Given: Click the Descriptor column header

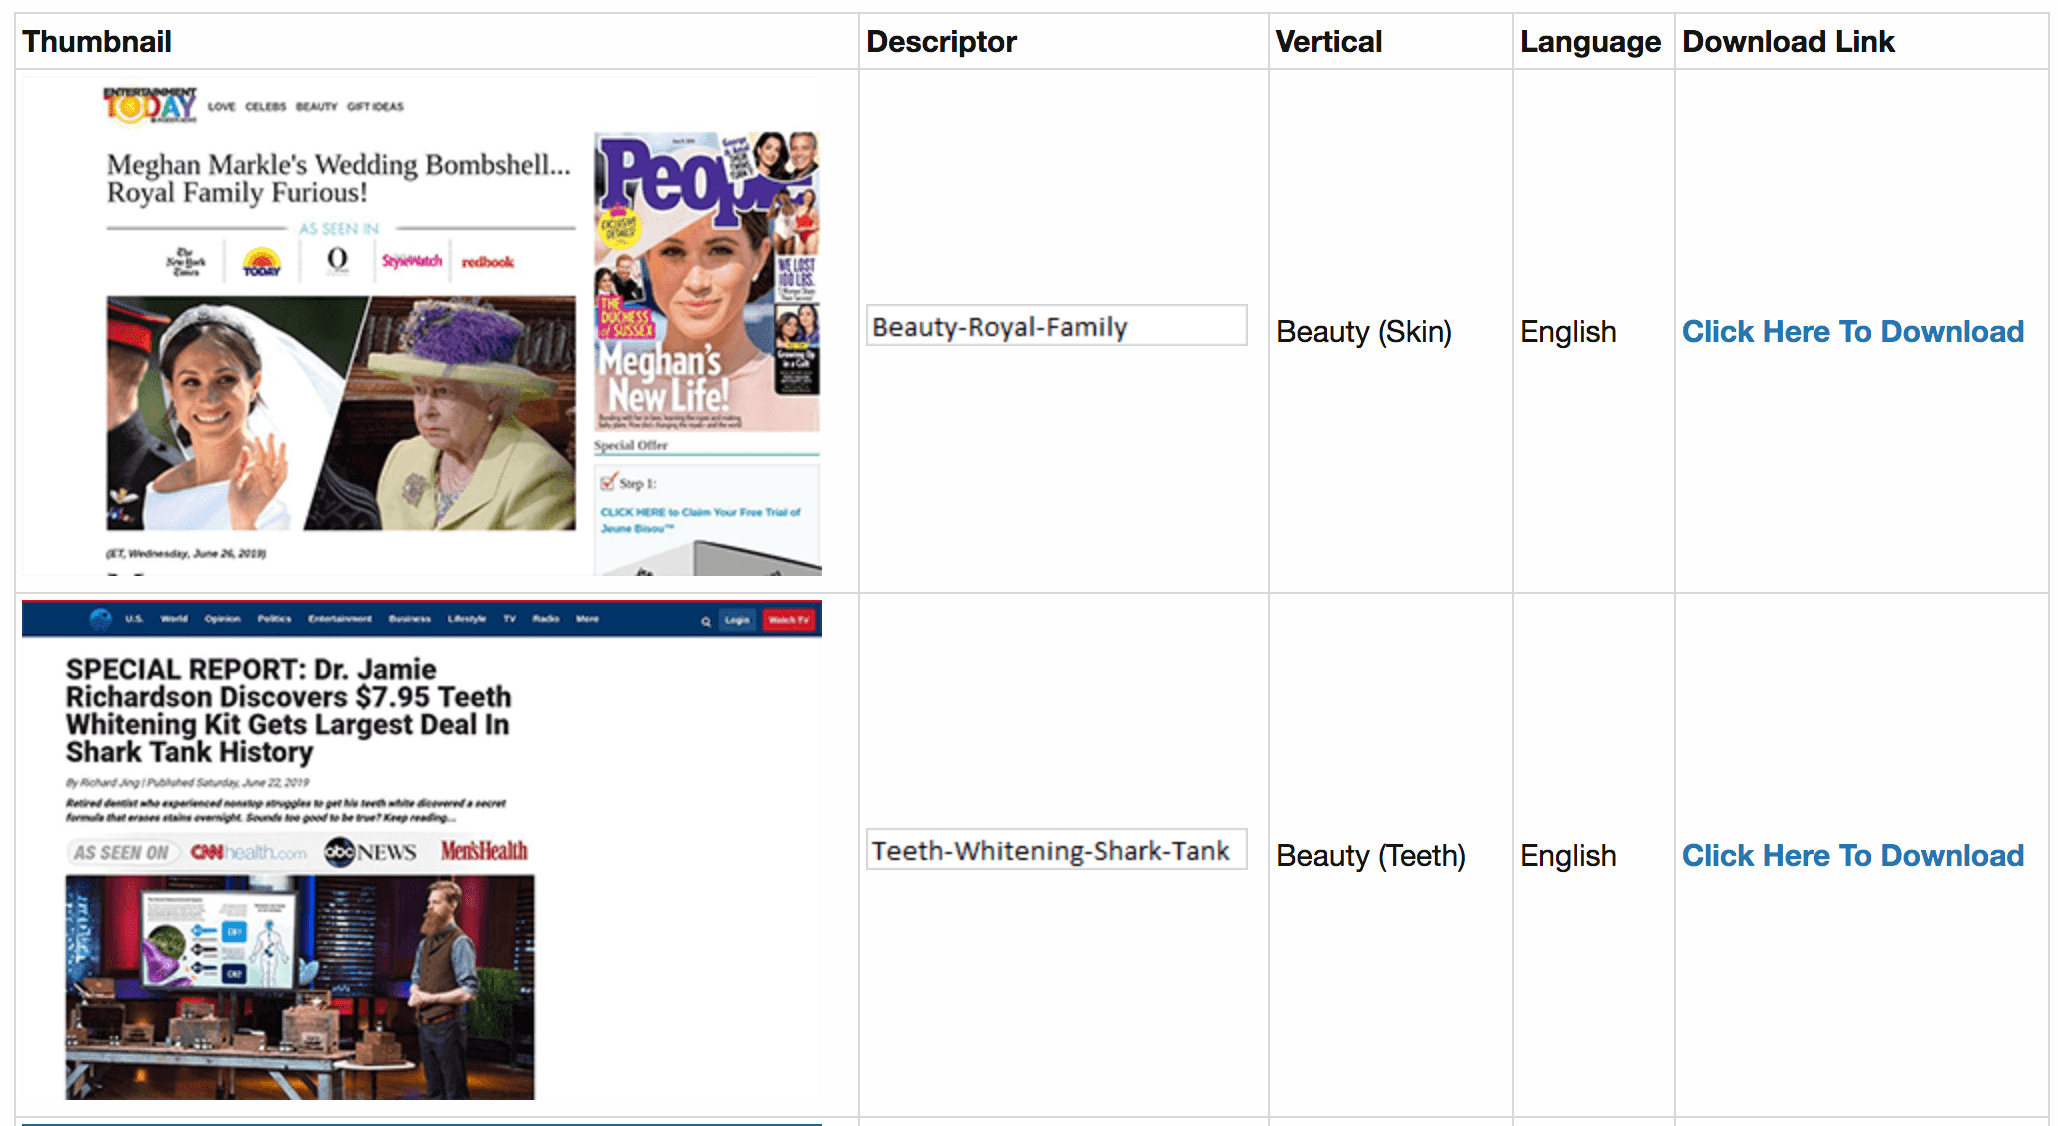Looking at the screenshot, I should (x=941, y=41).
